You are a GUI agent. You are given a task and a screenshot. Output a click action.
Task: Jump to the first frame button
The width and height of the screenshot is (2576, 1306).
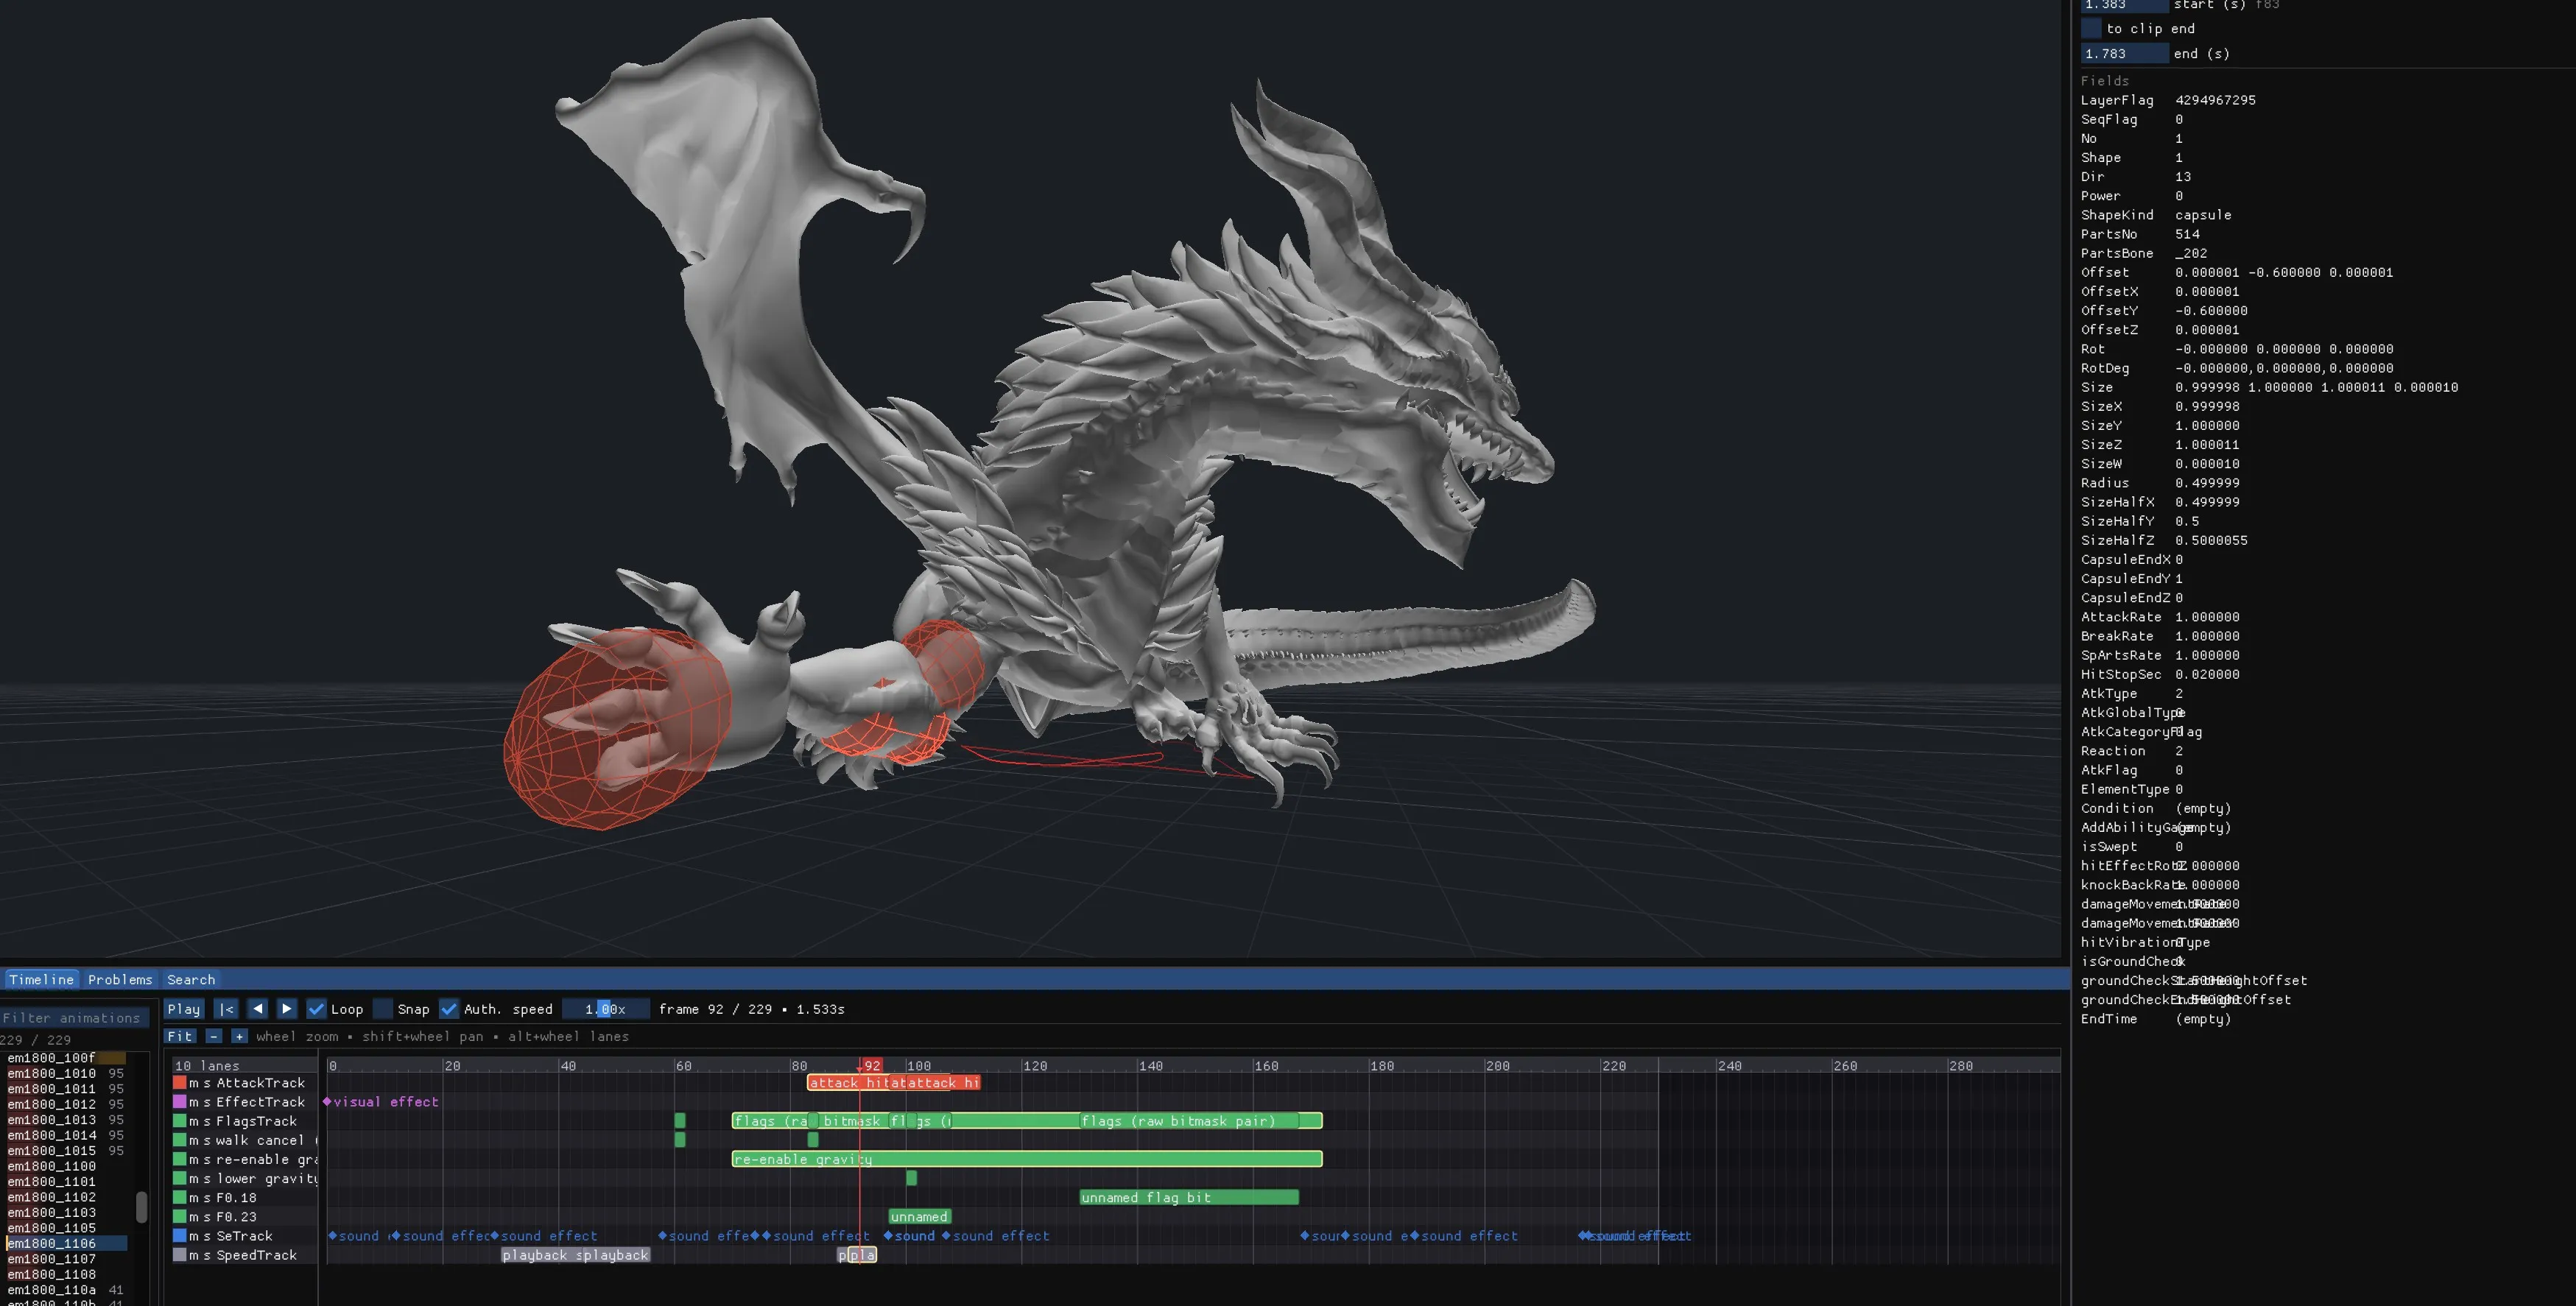227,1009
